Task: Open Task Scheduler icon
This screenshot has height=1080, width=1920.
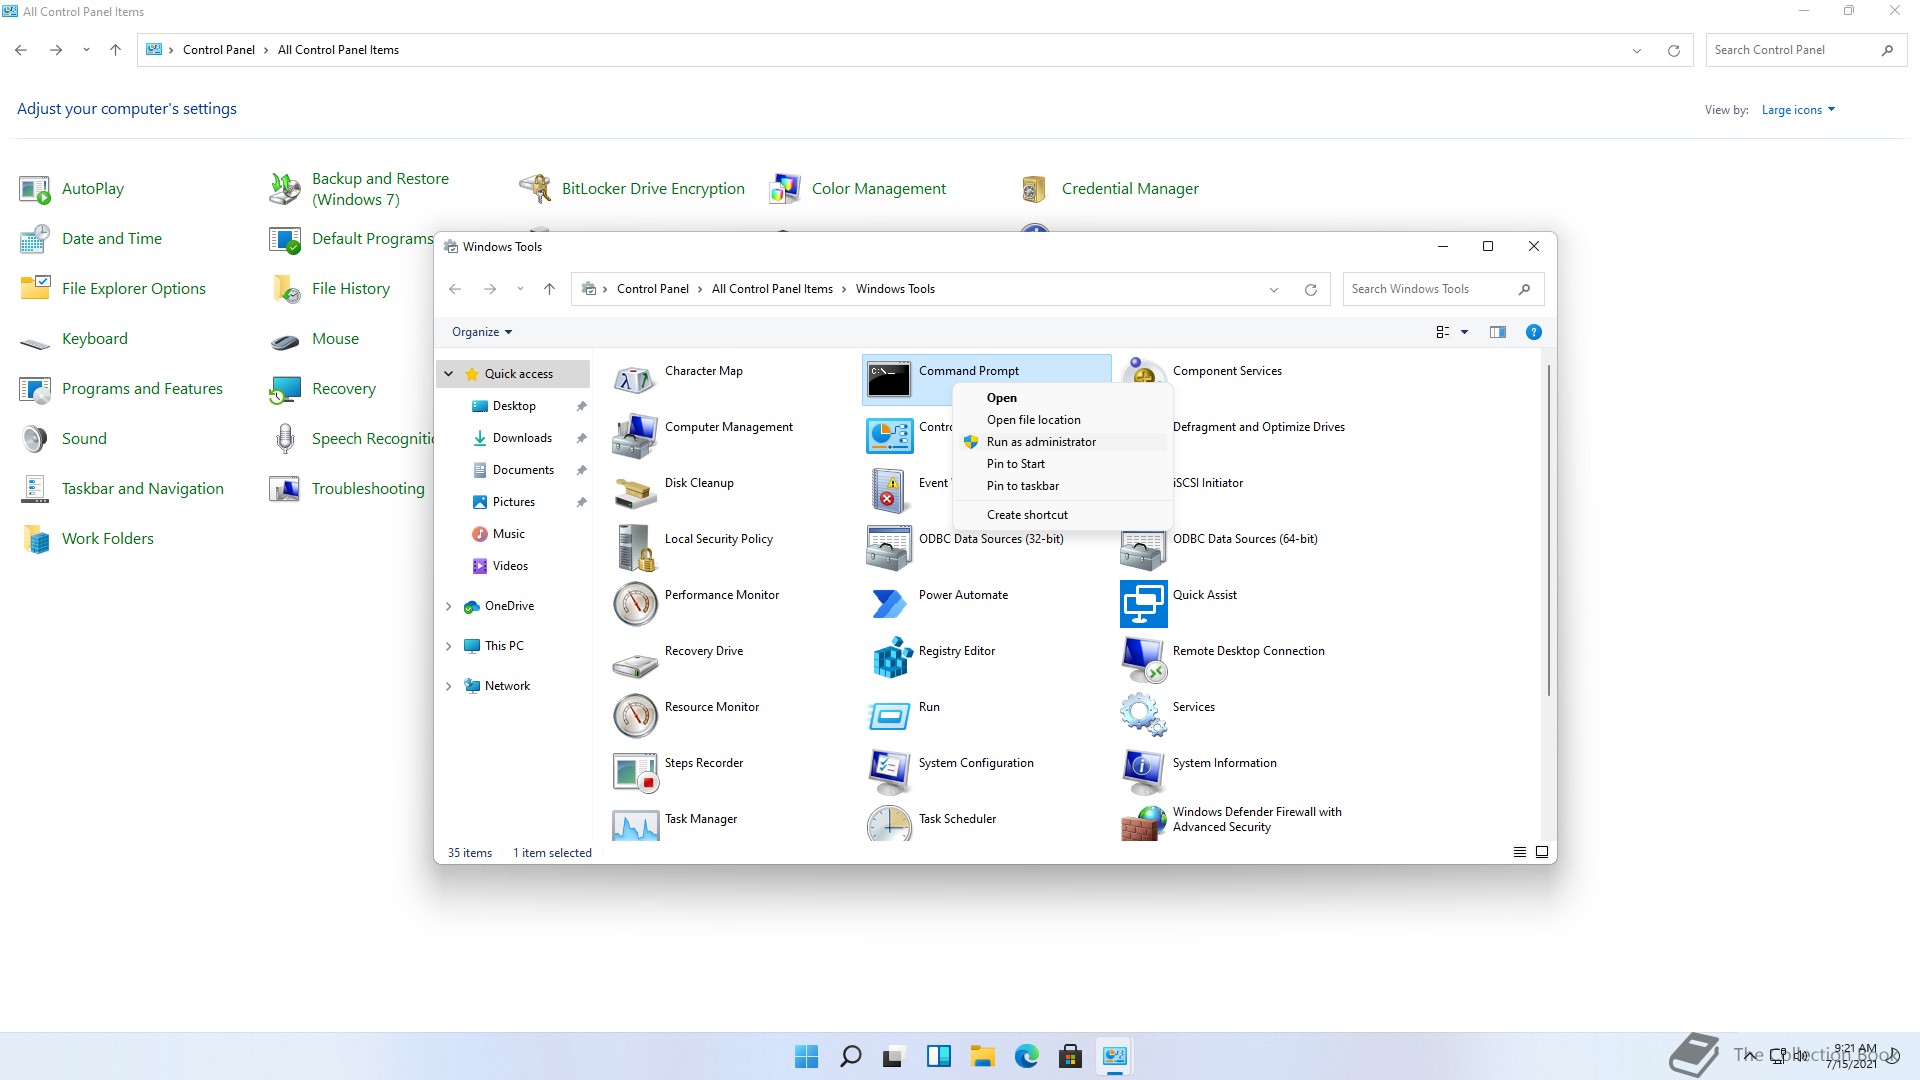Action: (x=889, y=825)
